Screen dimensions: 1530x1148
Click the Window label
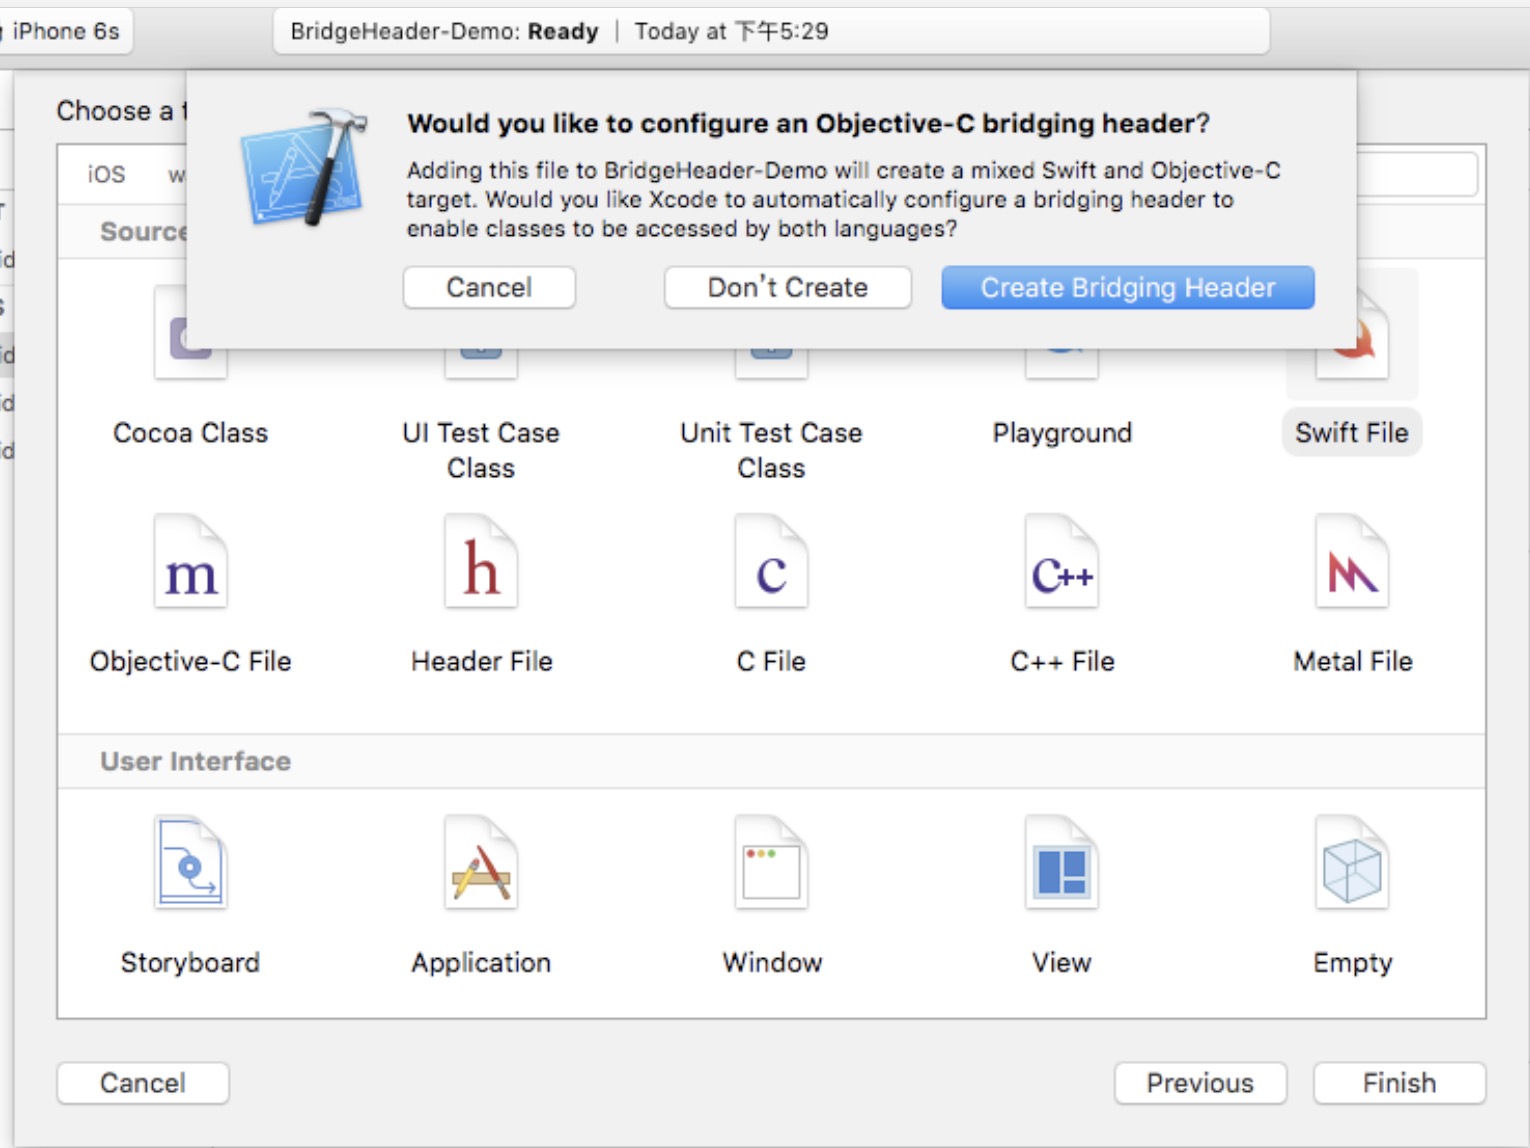pos(771,962)
